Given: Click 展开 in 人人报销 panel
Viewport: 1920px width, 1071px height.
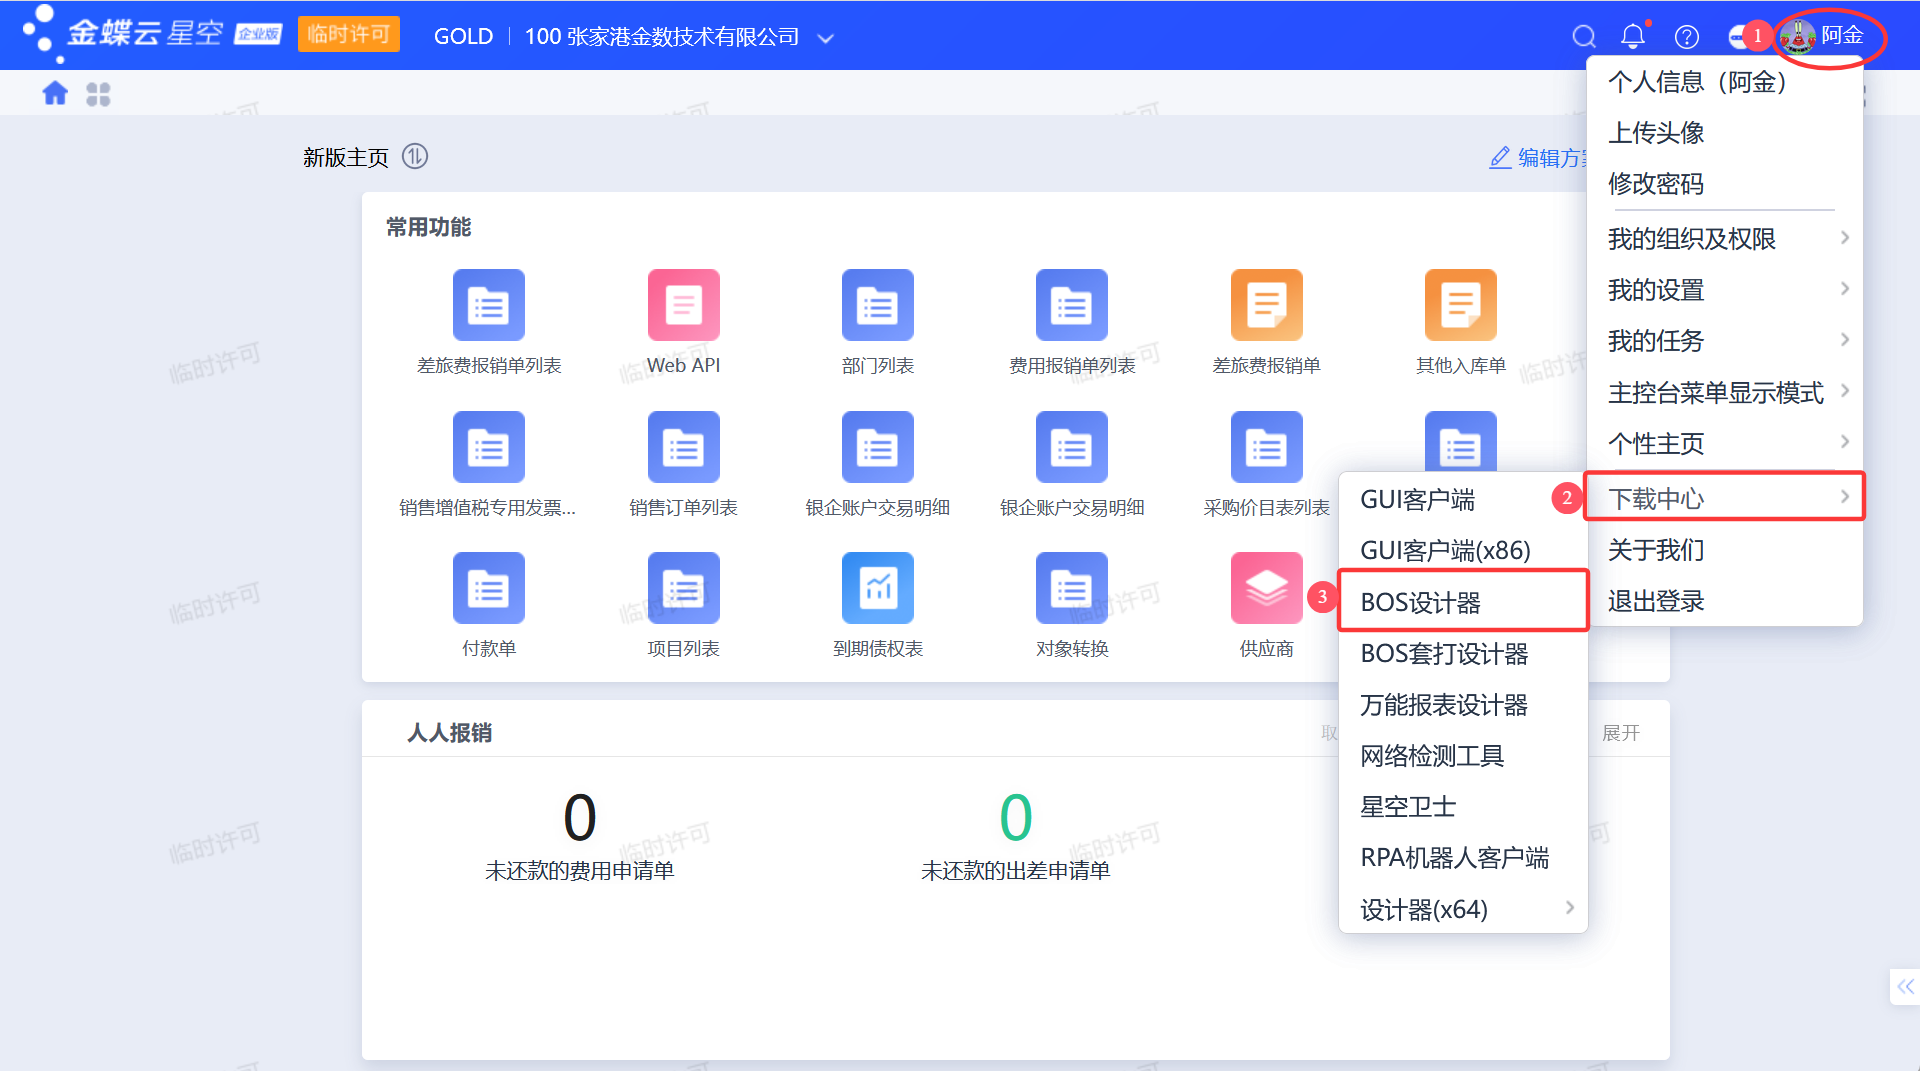Looking at the screenshot, I should pos(1621,733).
